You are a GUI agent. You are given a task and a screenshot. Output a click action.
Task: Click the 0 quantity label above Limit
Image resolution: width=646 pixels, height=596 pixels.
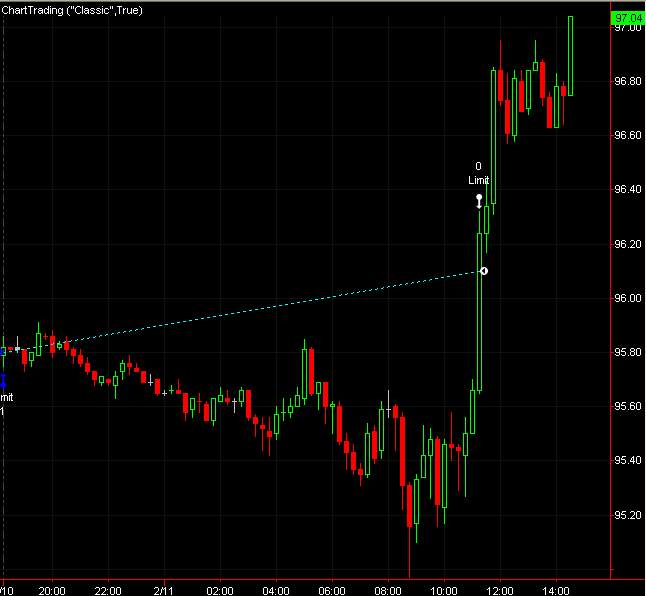(478, 166)
